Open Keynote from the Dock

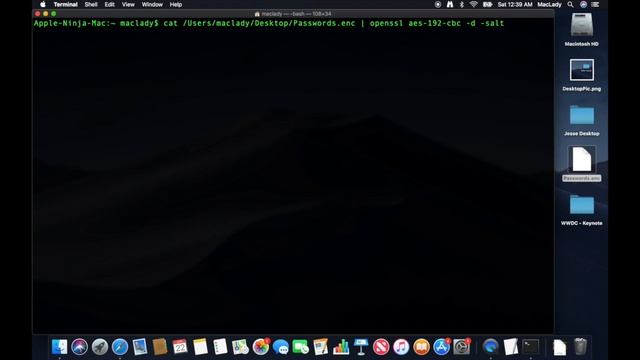coord(361,347)
